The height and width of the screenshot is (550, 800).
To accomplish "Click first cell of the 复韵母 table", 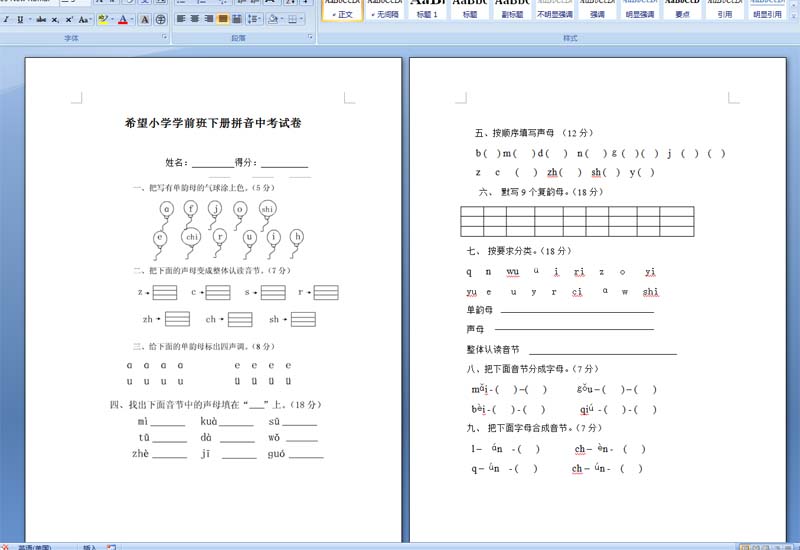I will point(472,212).
